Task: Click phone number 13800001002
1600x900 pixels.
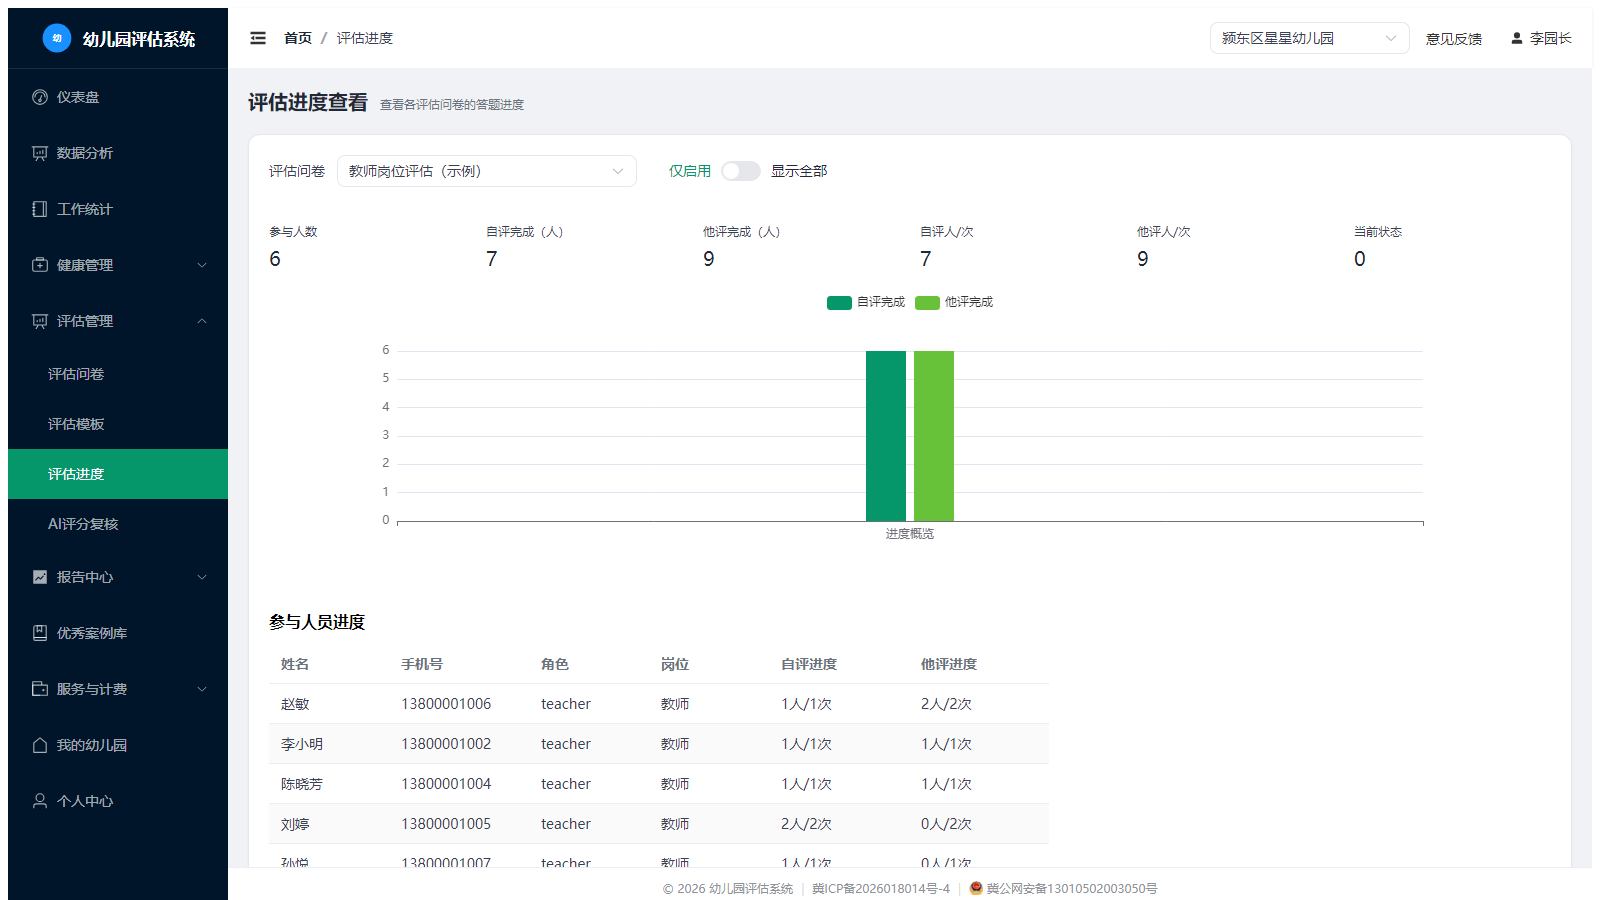Action: coord(446,744)
